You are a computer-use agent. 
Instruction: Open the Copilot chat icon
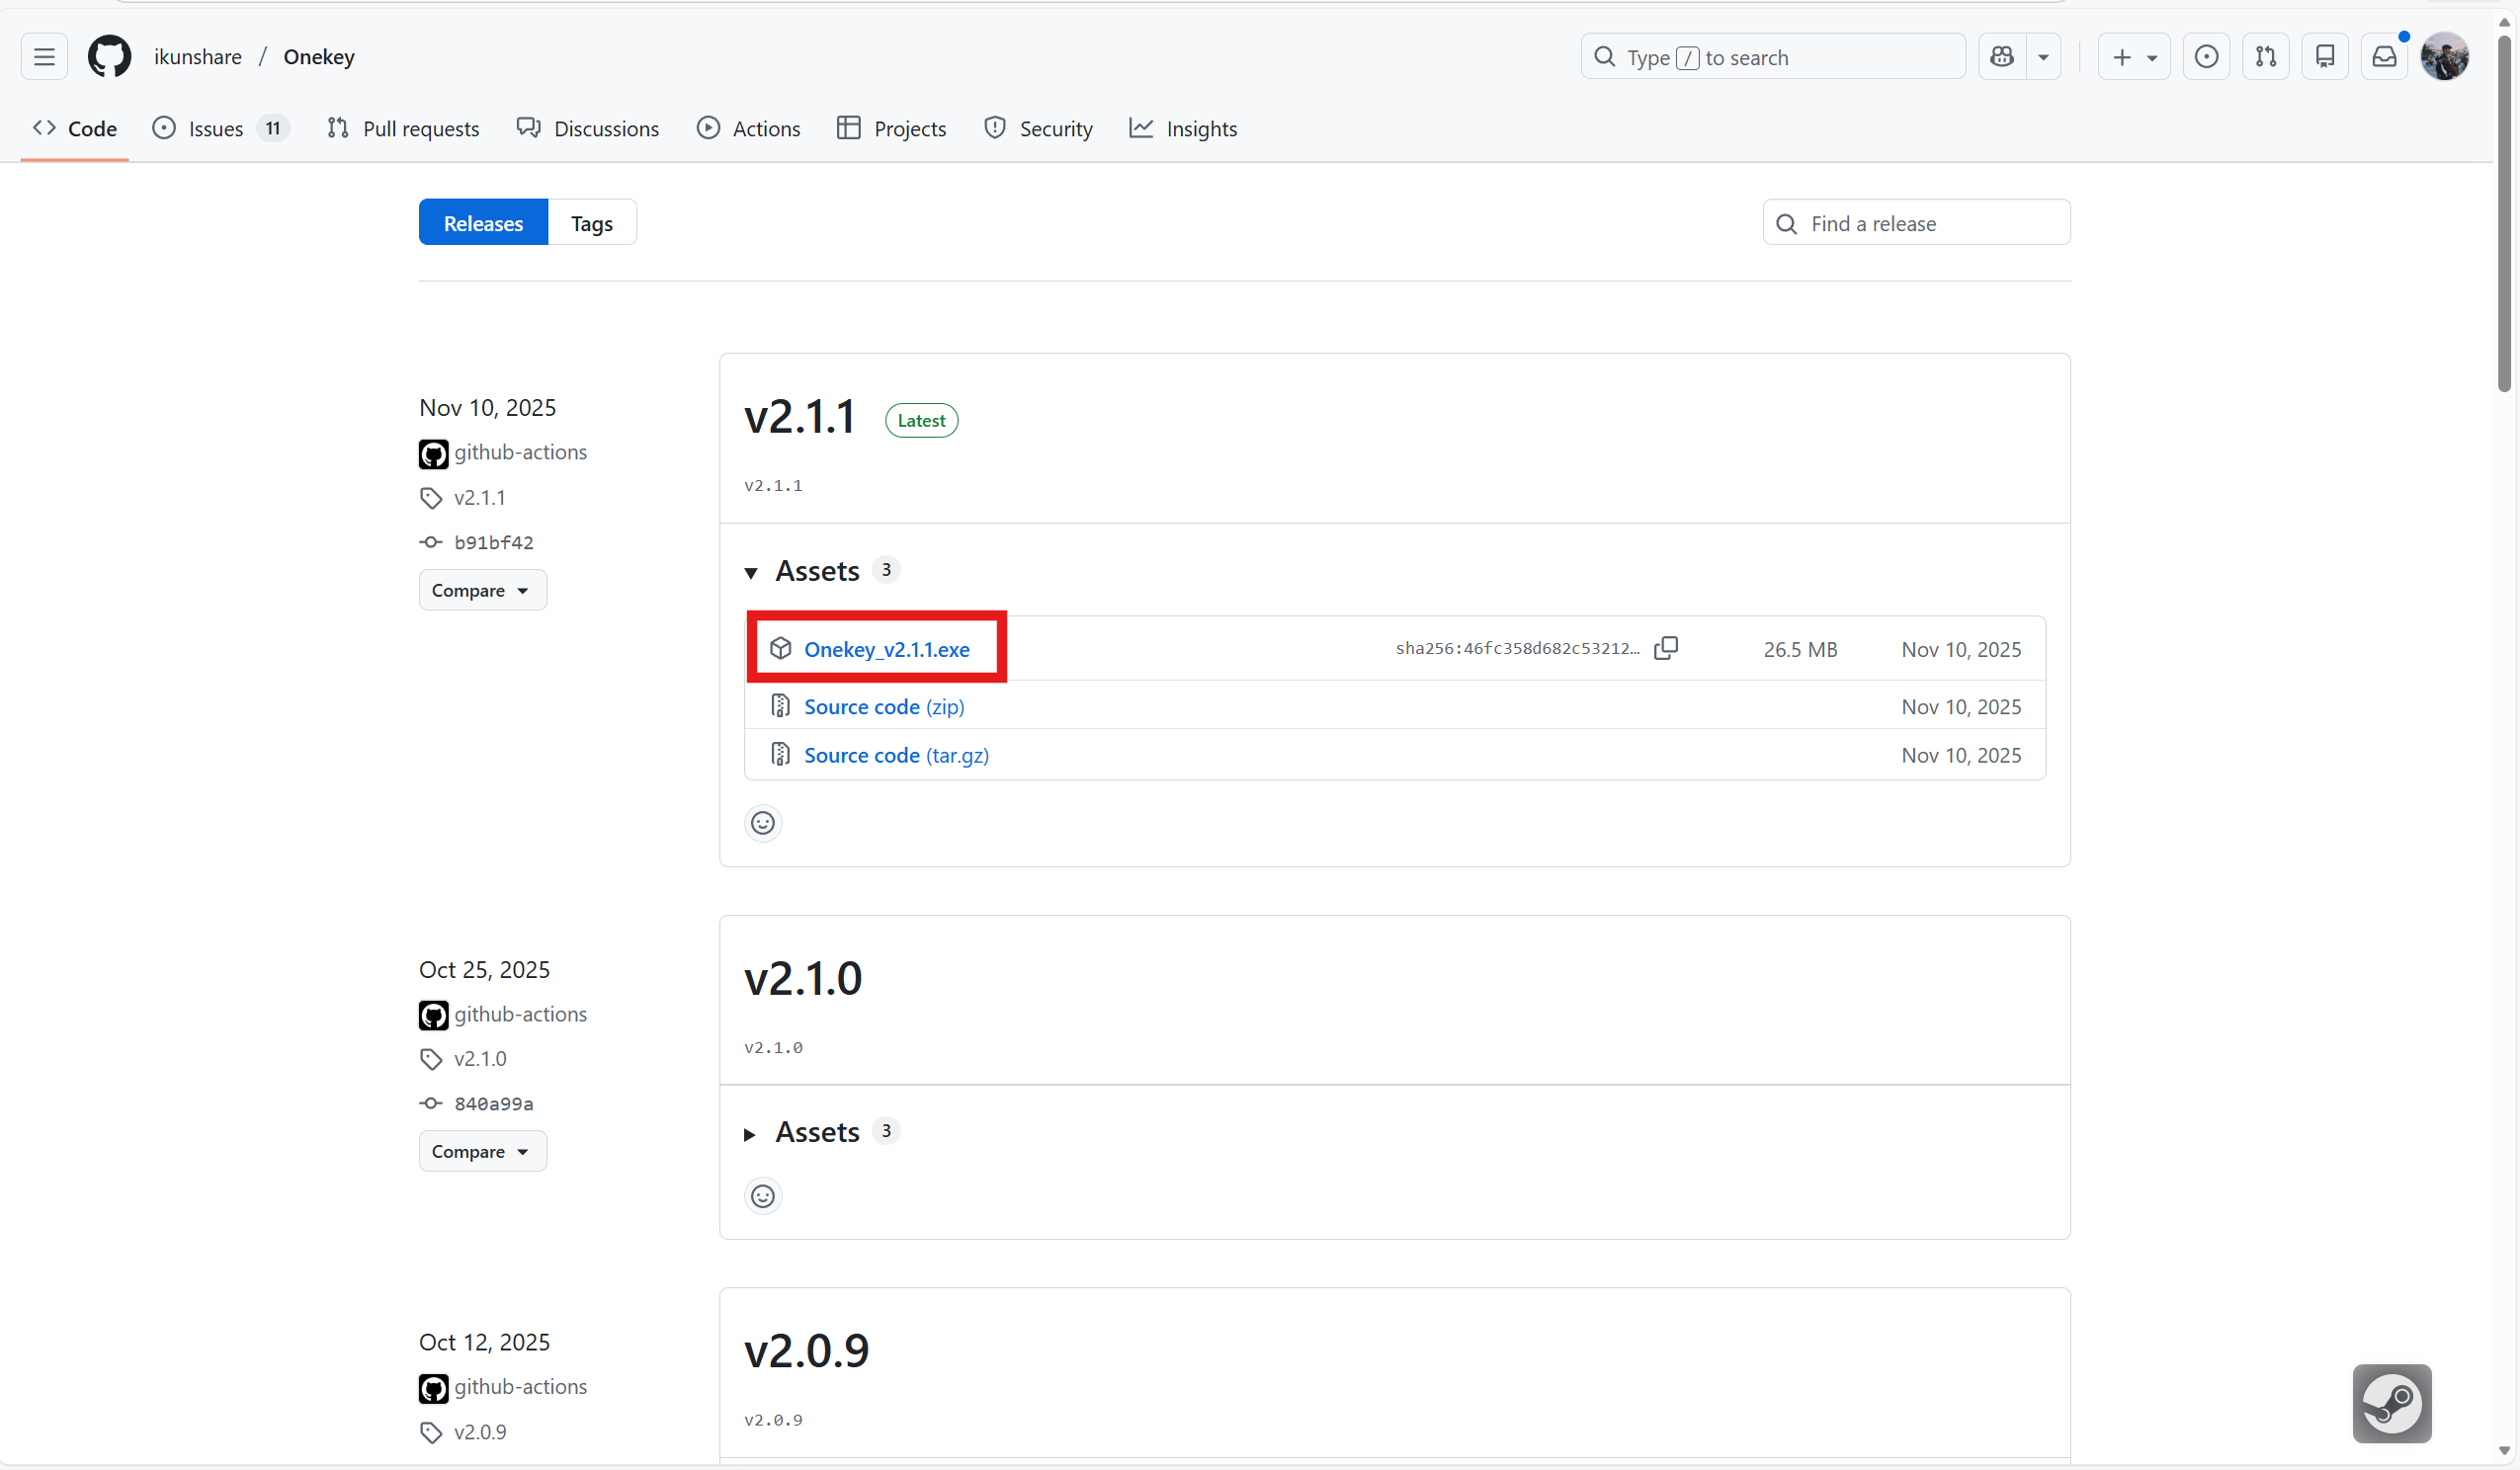2002,57
